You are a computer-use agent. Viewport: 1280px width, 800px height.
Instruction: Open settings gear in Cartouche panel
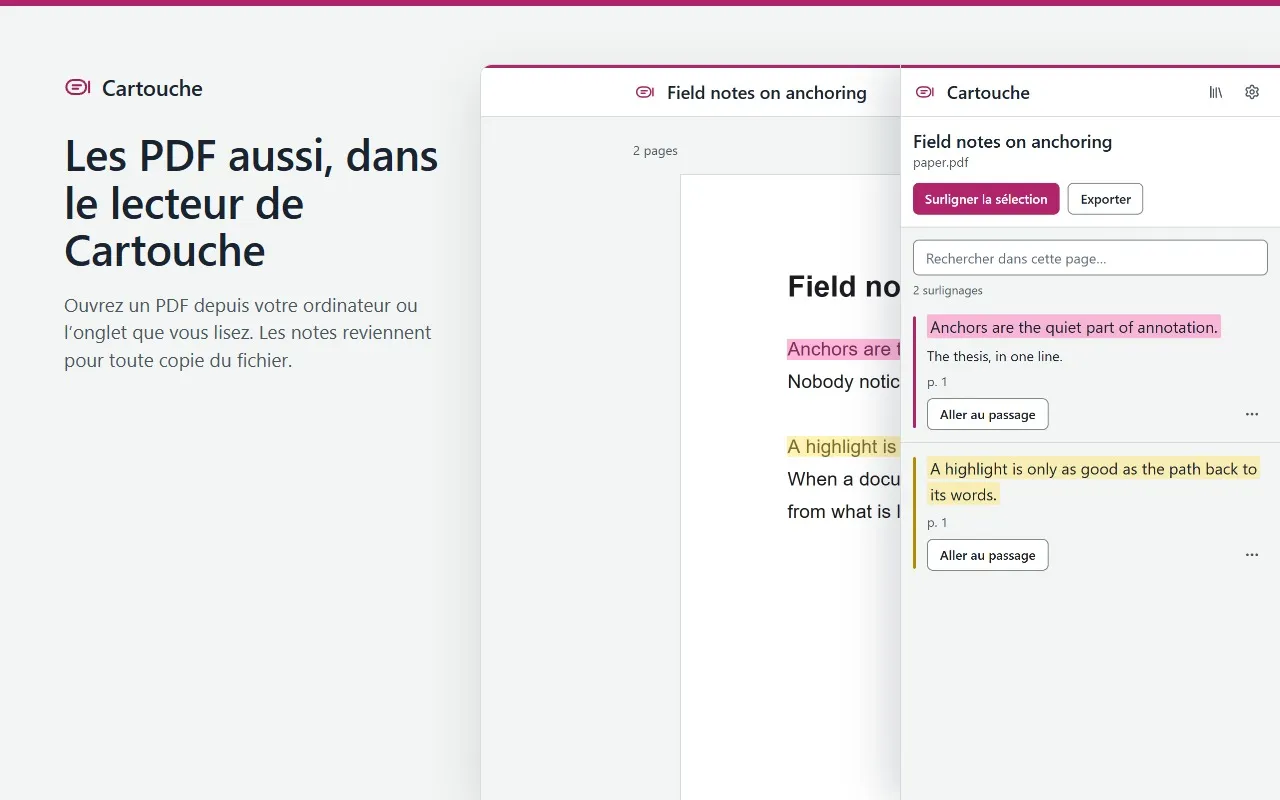[x=1252, y=92]
